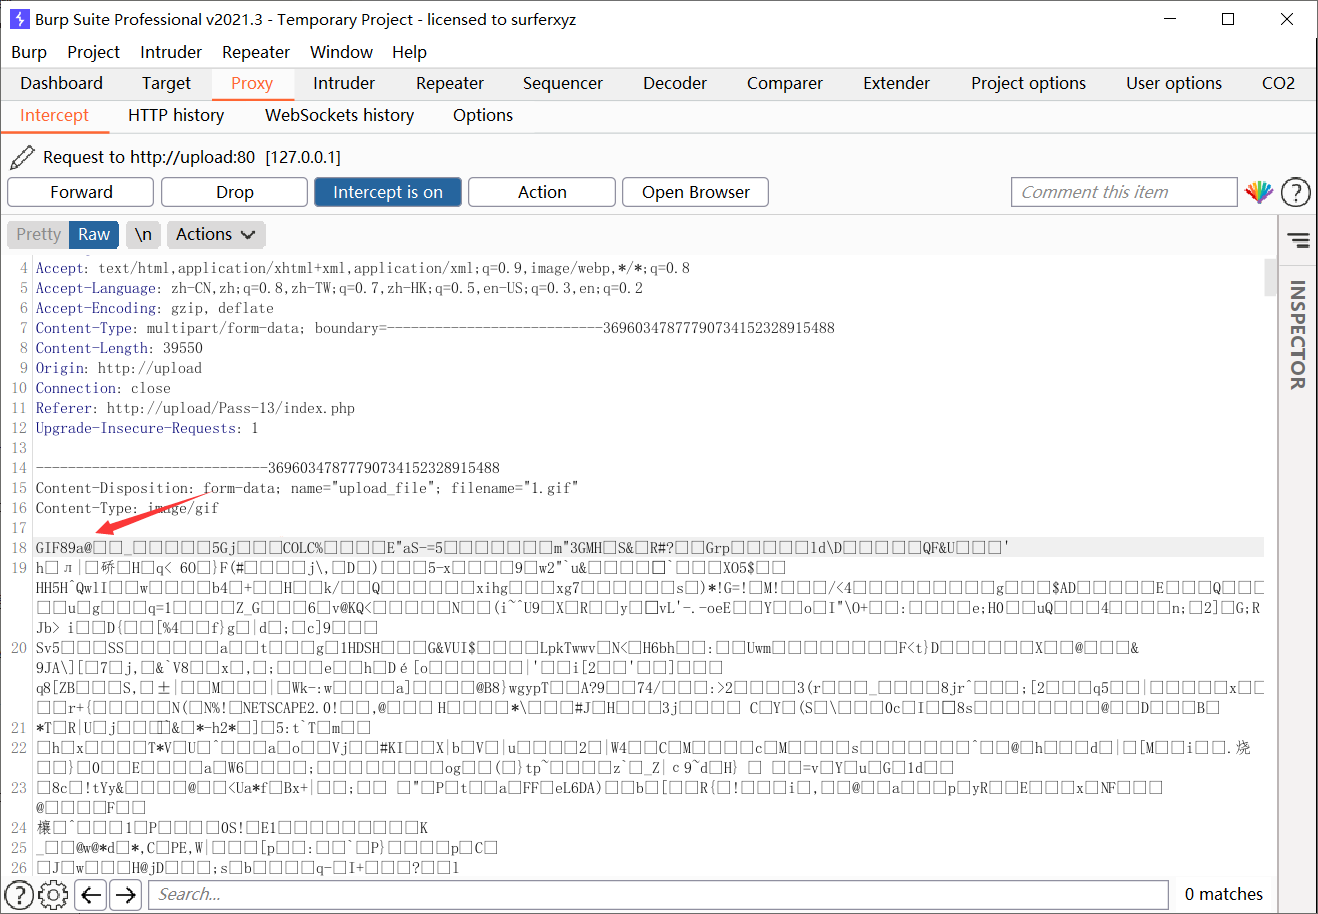The width and height of the screenshot is (1318, 914).
Task: Click the Referer header line
Action: pyautogui.click(x=195, y=408)
